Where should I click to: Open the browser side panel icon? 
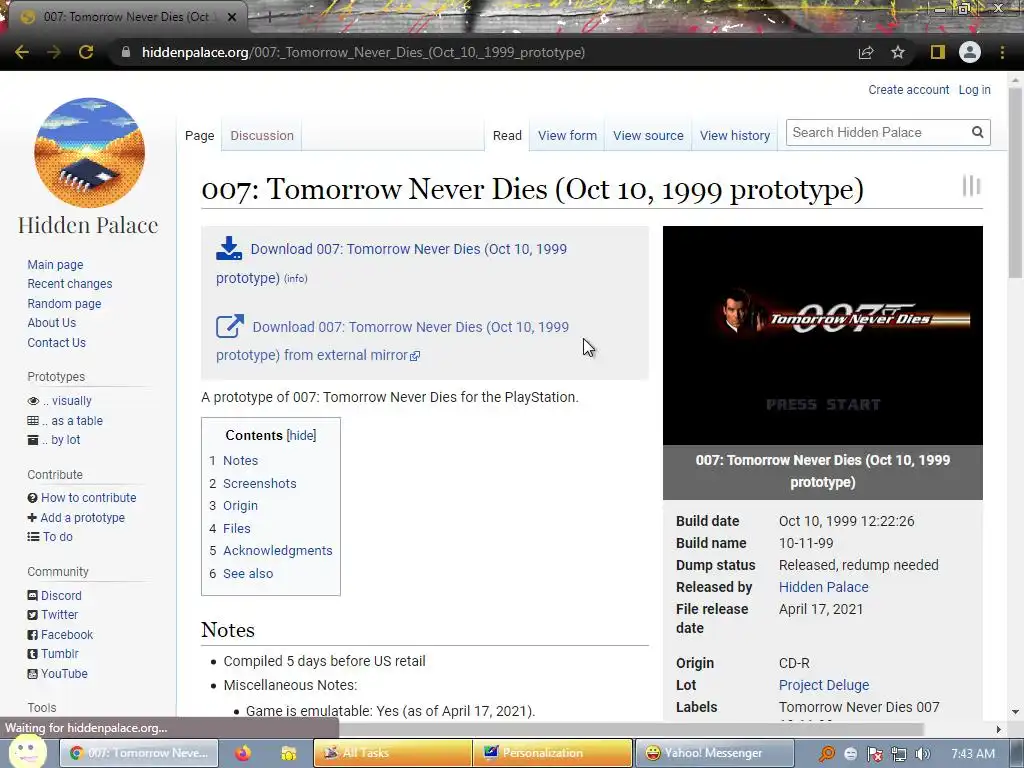point(938,52)
